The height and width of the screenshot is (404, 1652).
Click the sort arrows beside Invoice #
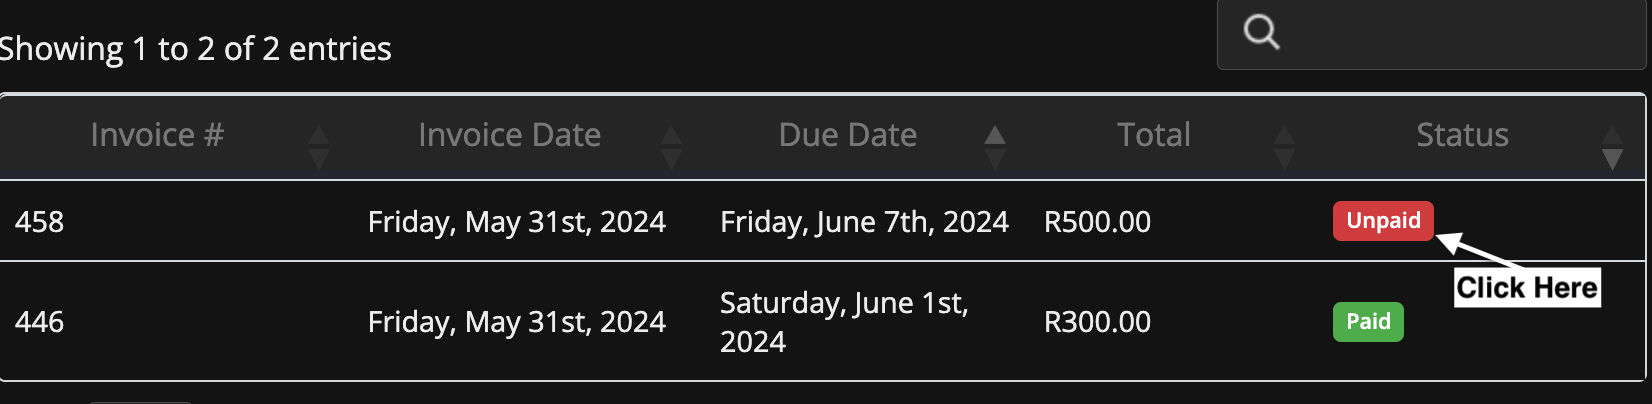pos(318,146)
